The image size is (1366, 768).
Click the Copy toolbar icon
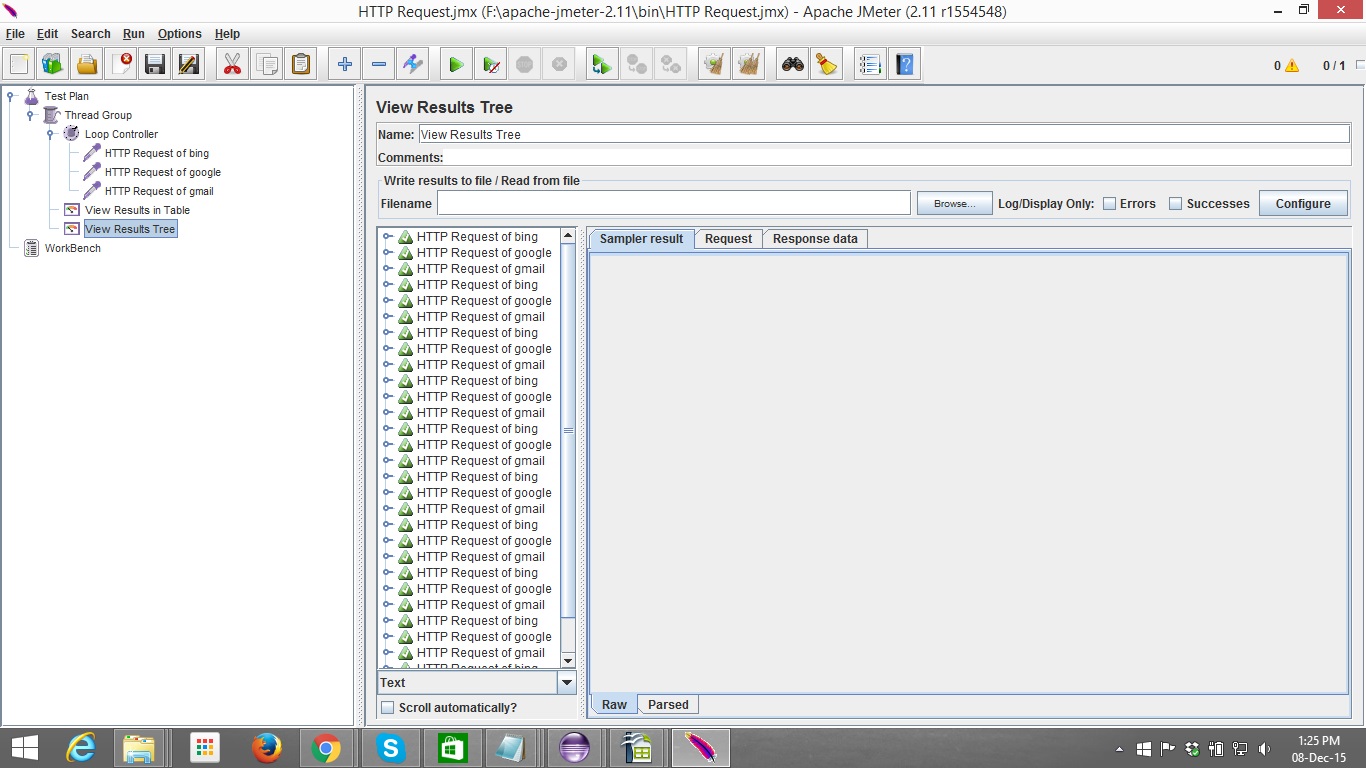point(266,65)
